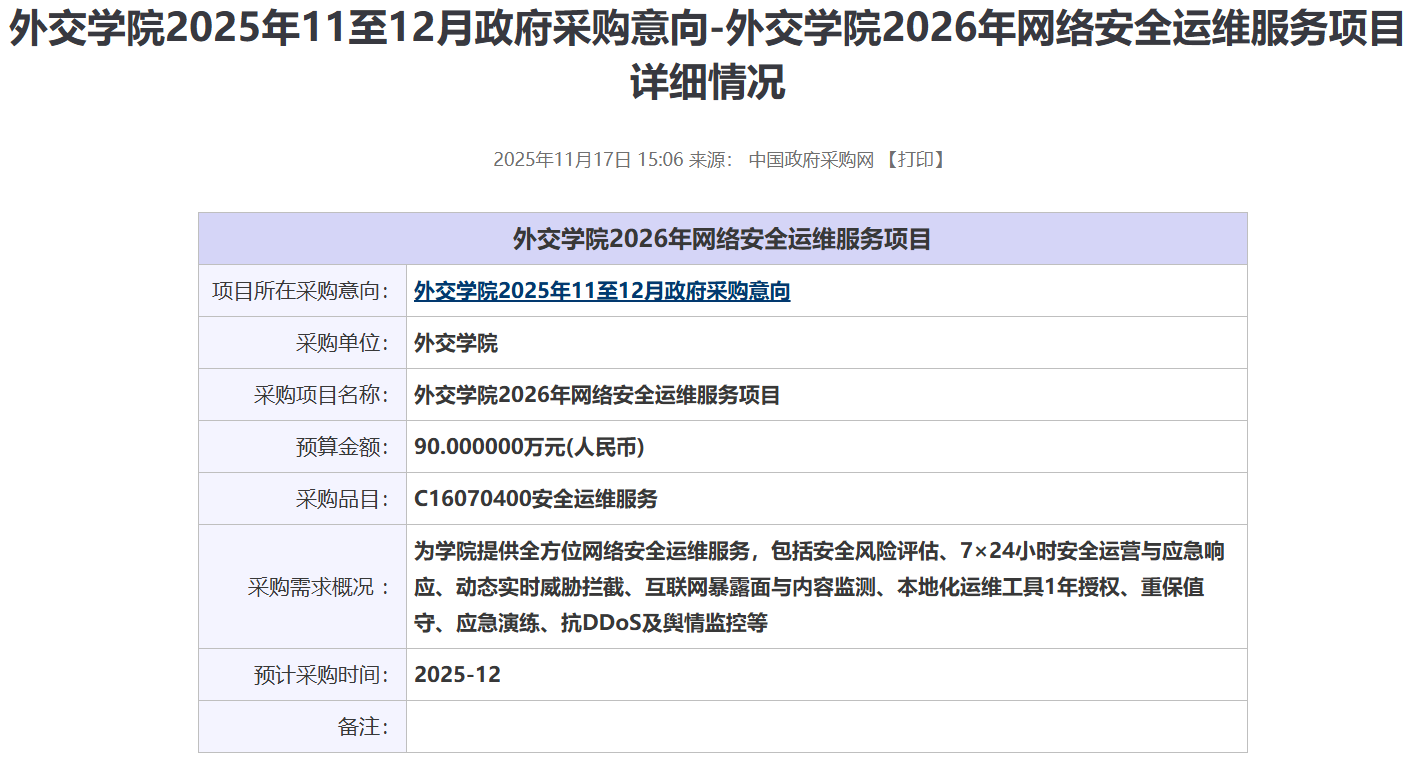Select the 90.000000万元(人民币) budget value
The image size is (1412, 761).
tap(529, 447)
